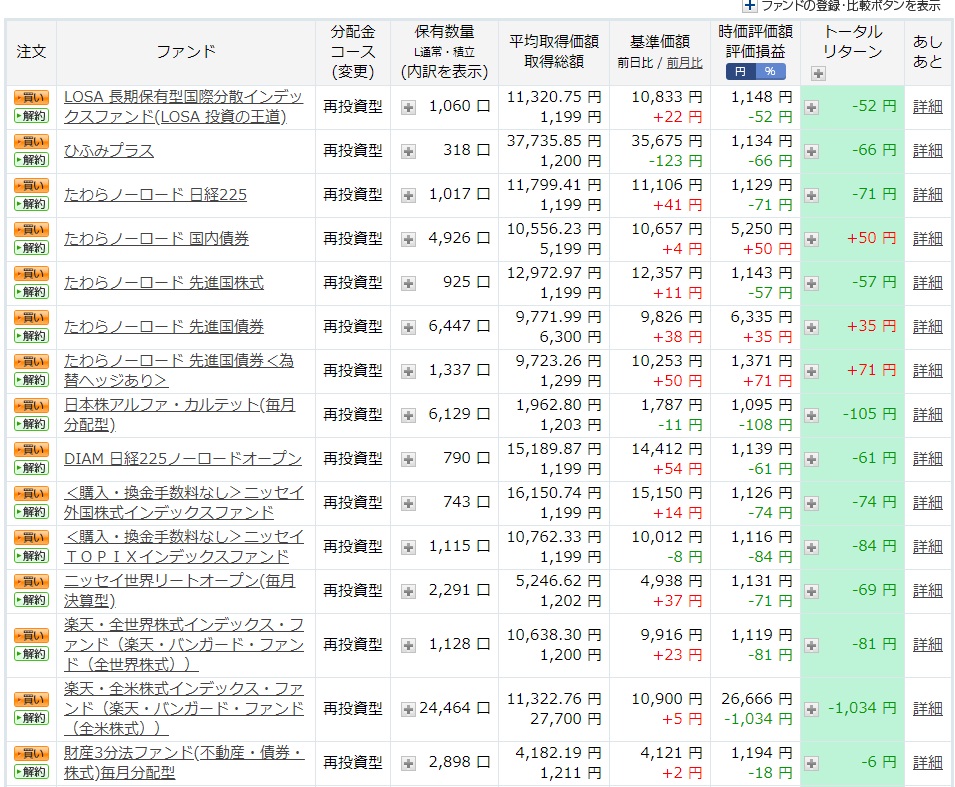Expand total return for 楽天・全米株式 (-1,034円)
Viewport: 955px width, 787px height.
point(811,710)
